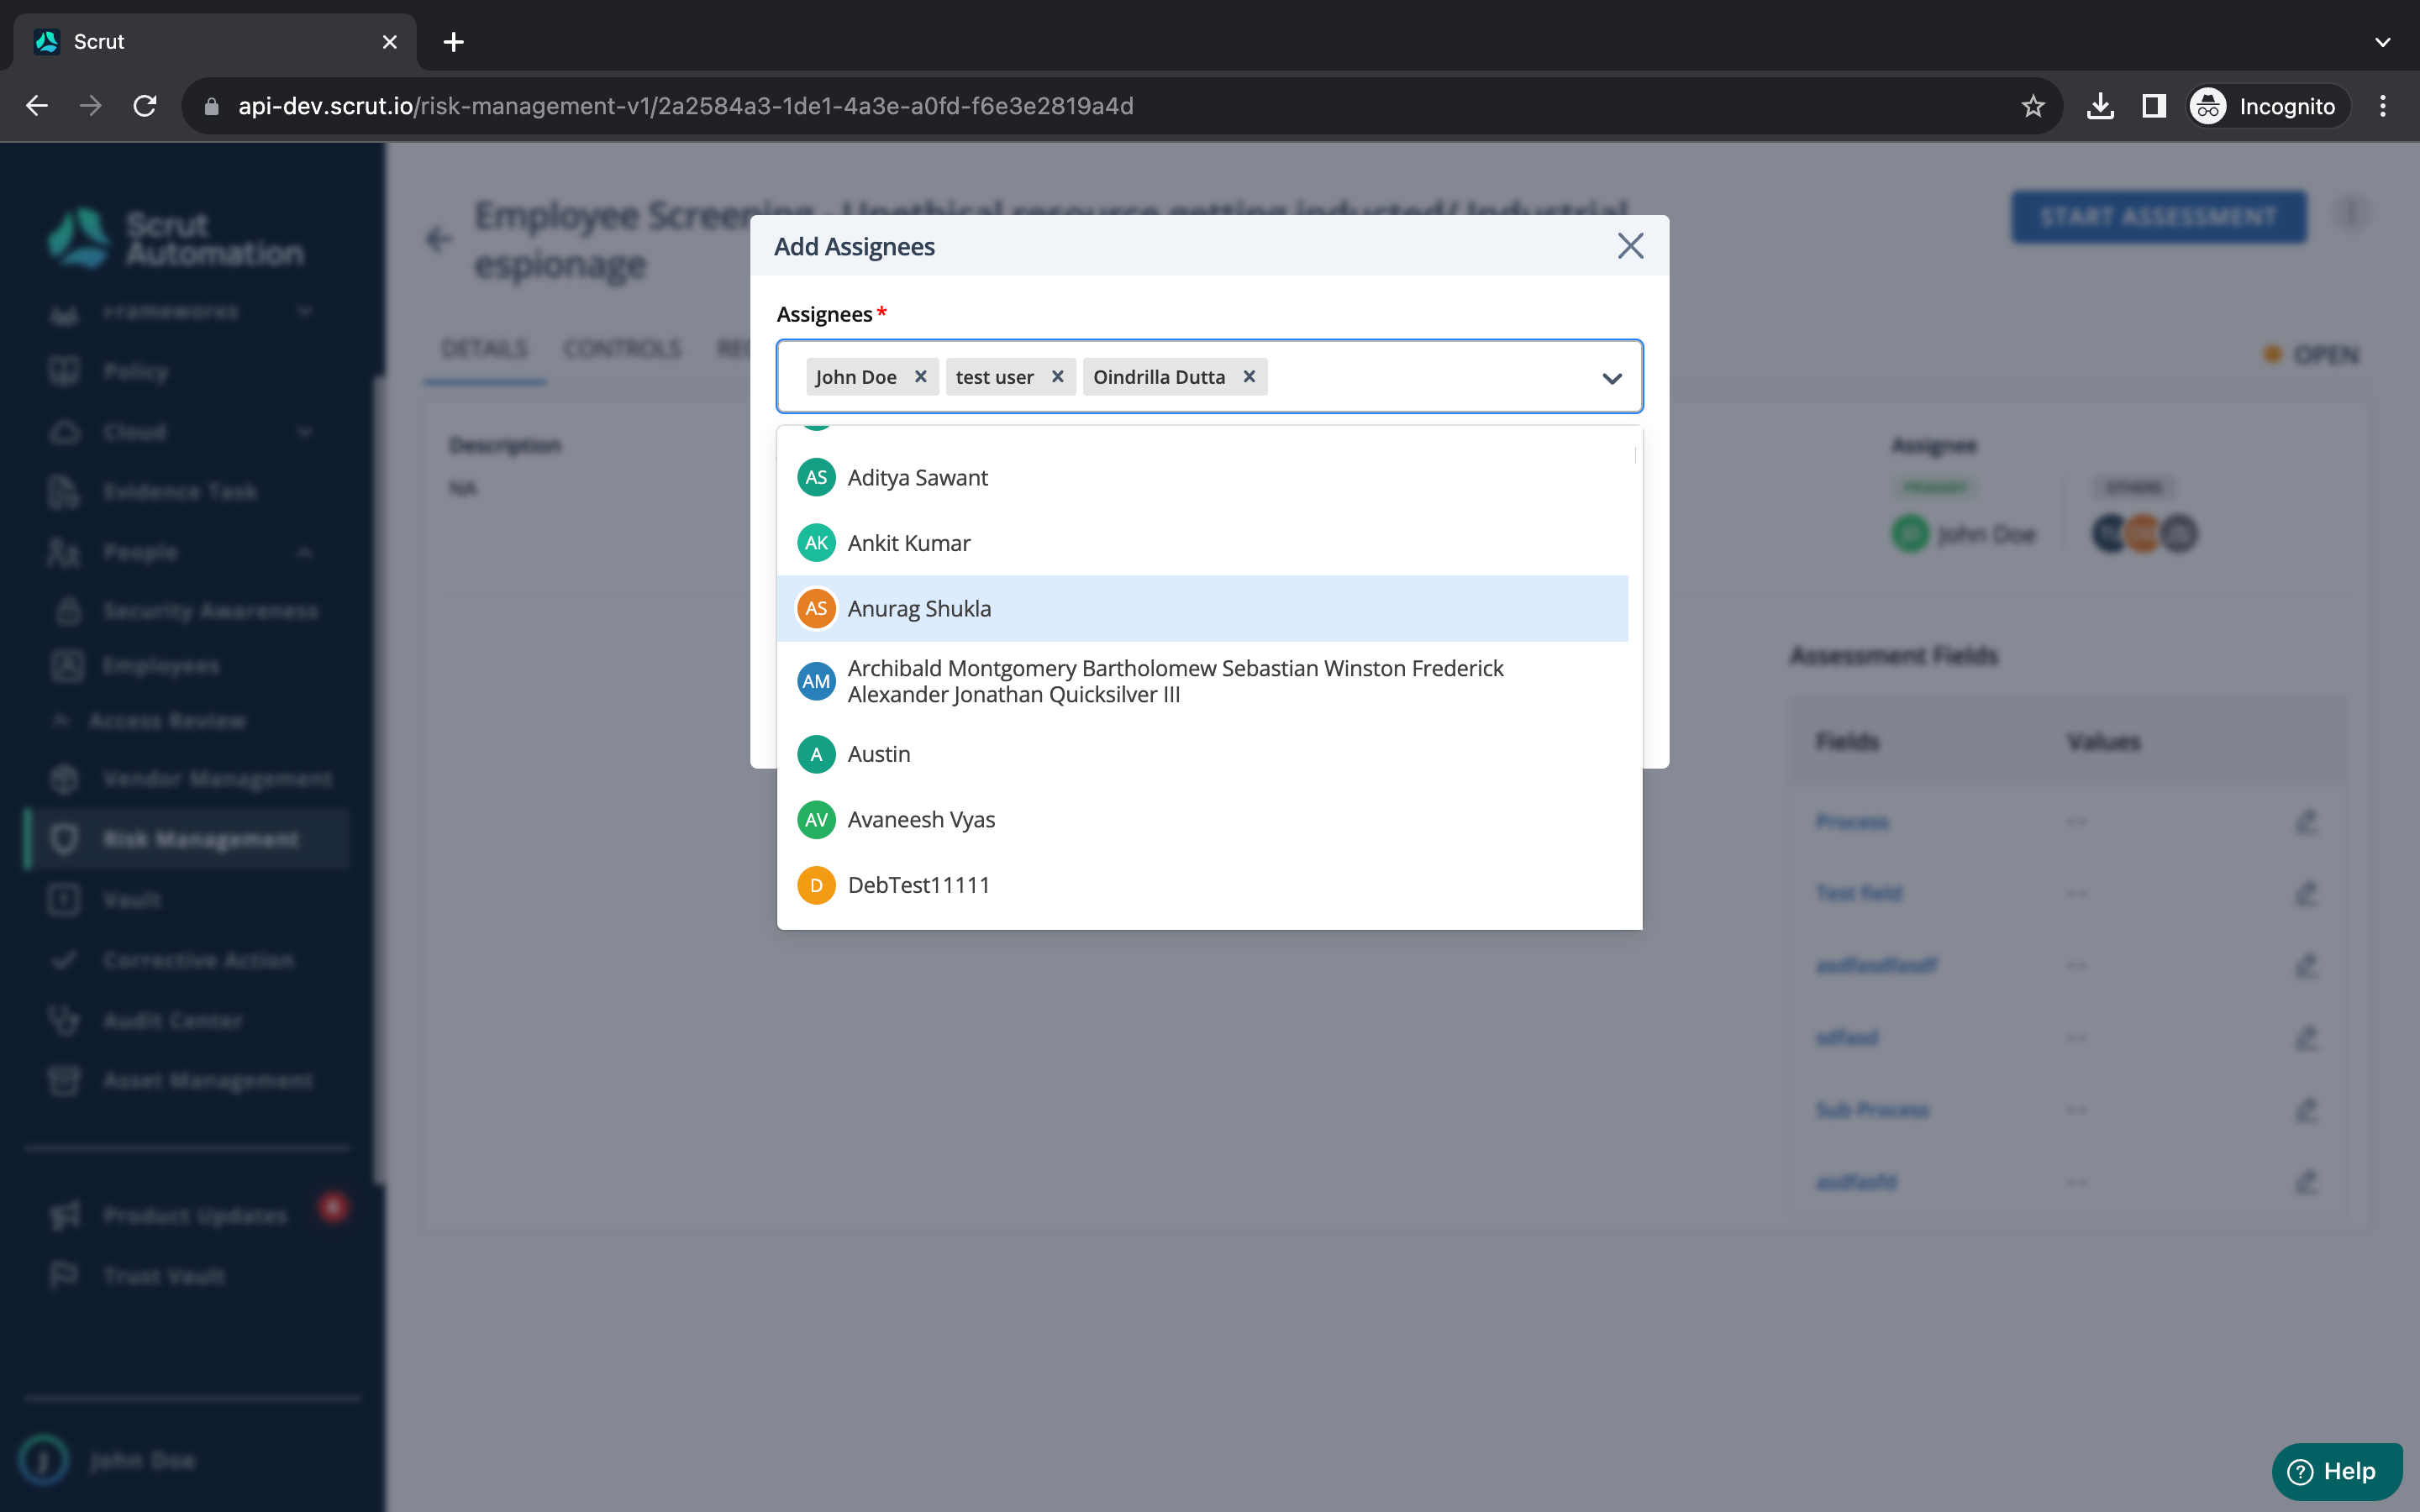Remove test user chip from assignees

[1057, 377]
